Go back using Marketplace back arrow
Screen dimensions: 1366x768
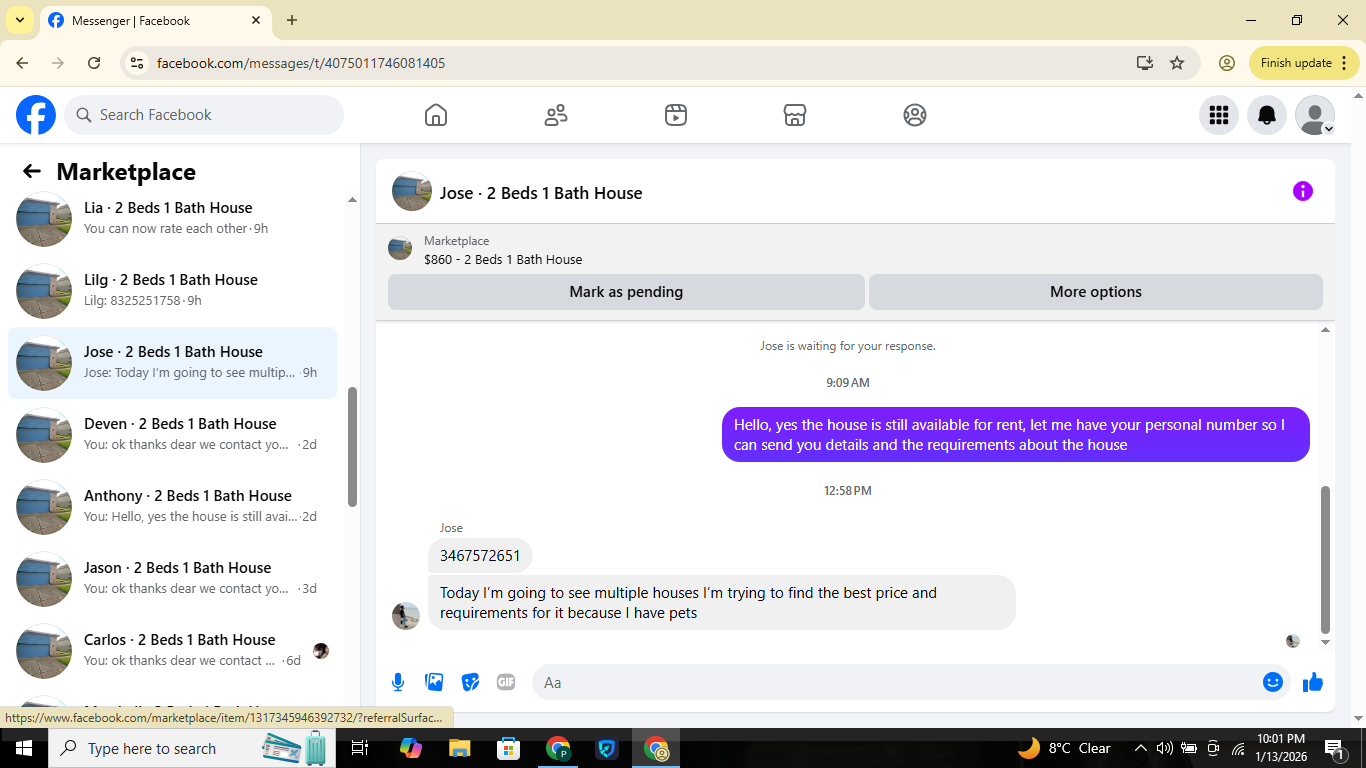click(32, 172)
